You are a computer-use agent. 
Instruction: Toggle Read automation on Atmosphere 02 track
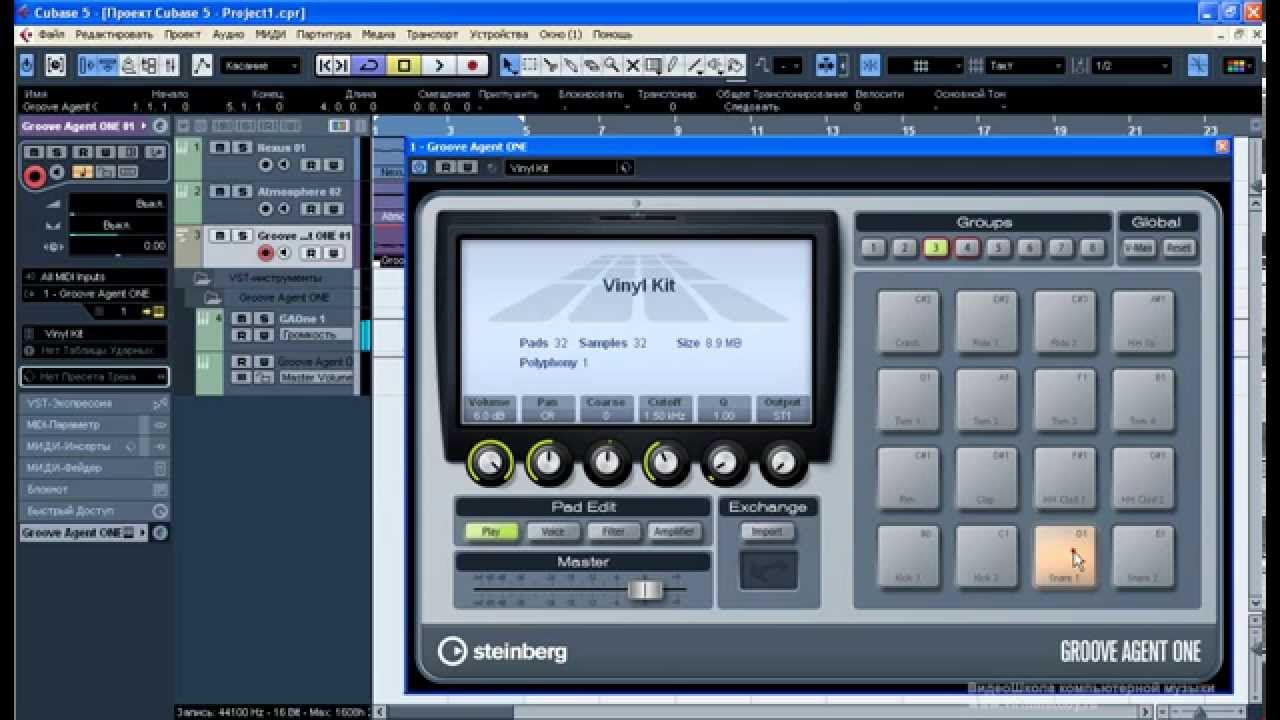[x=311, y=209]
